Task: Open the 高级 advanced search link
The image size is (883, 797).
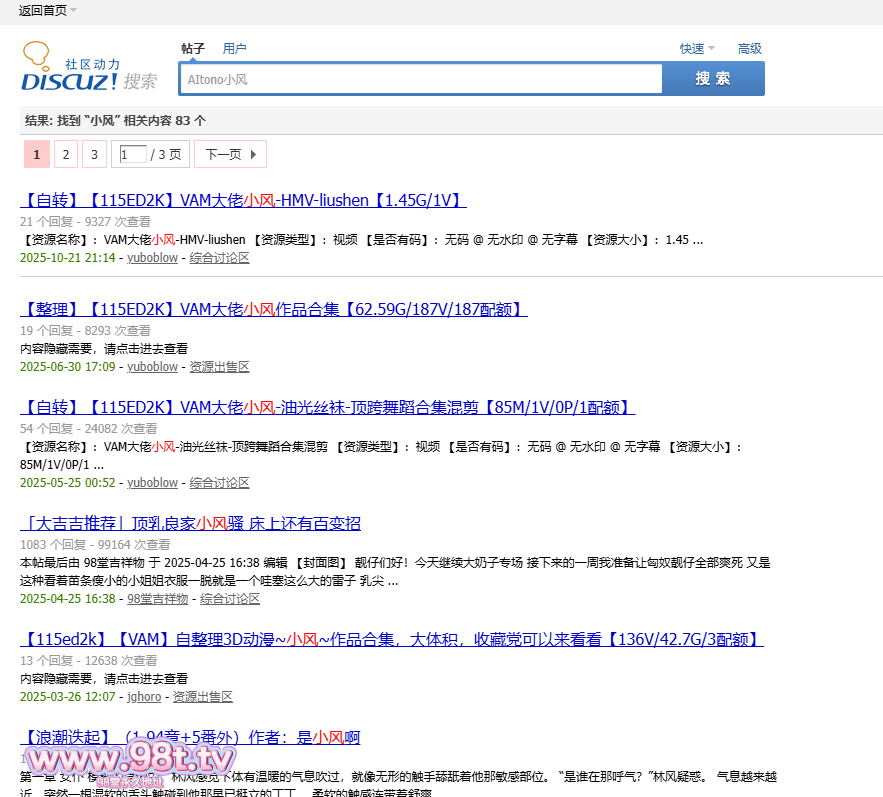Action: point(749,48)
